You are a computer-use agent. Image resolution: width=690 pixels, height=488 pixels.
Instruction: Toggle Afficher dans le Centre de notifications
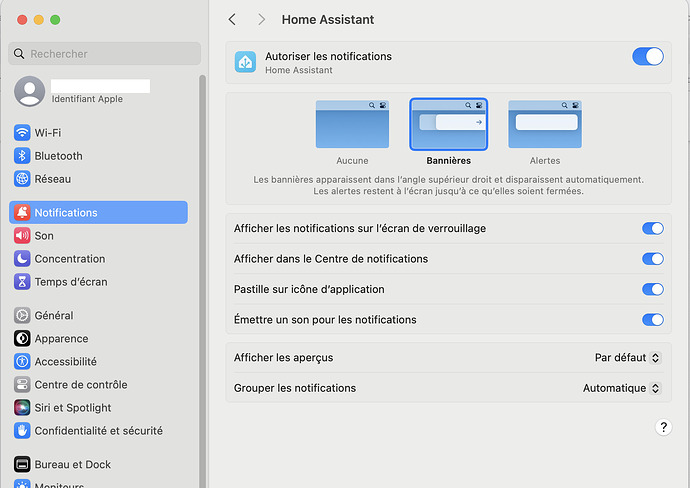point(653,259)
